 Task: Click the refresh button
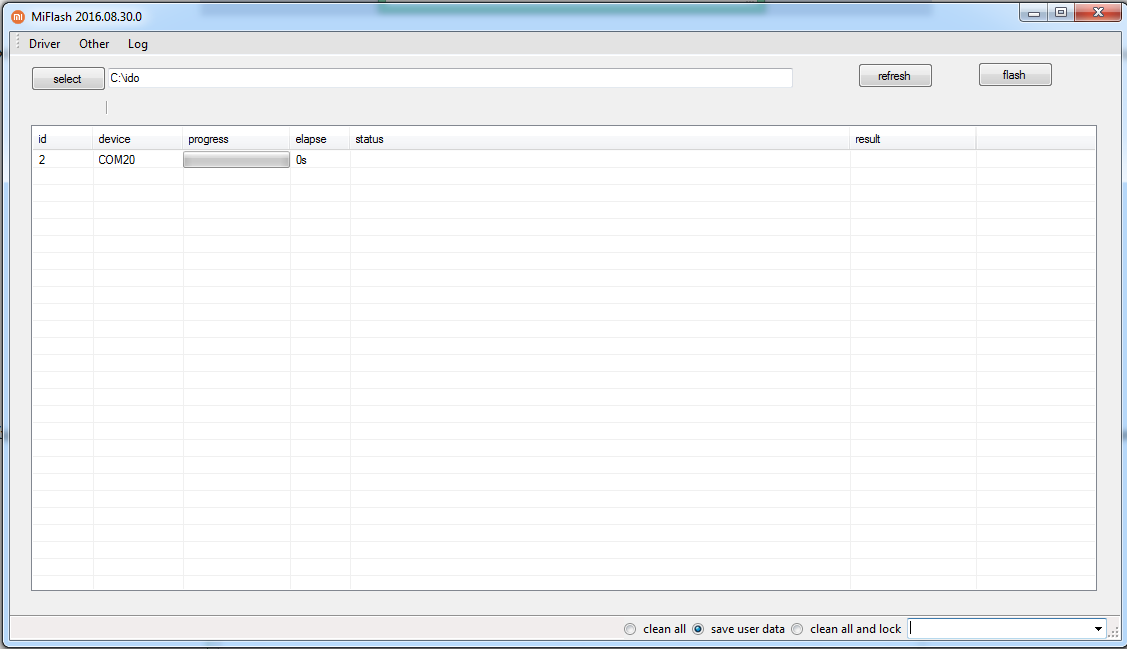click(x=895, y=75)
